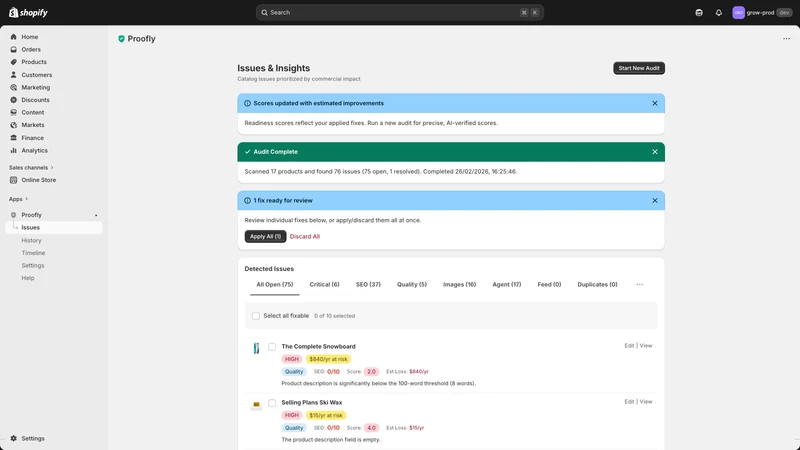Expand the Apps section

coord(18,199)
